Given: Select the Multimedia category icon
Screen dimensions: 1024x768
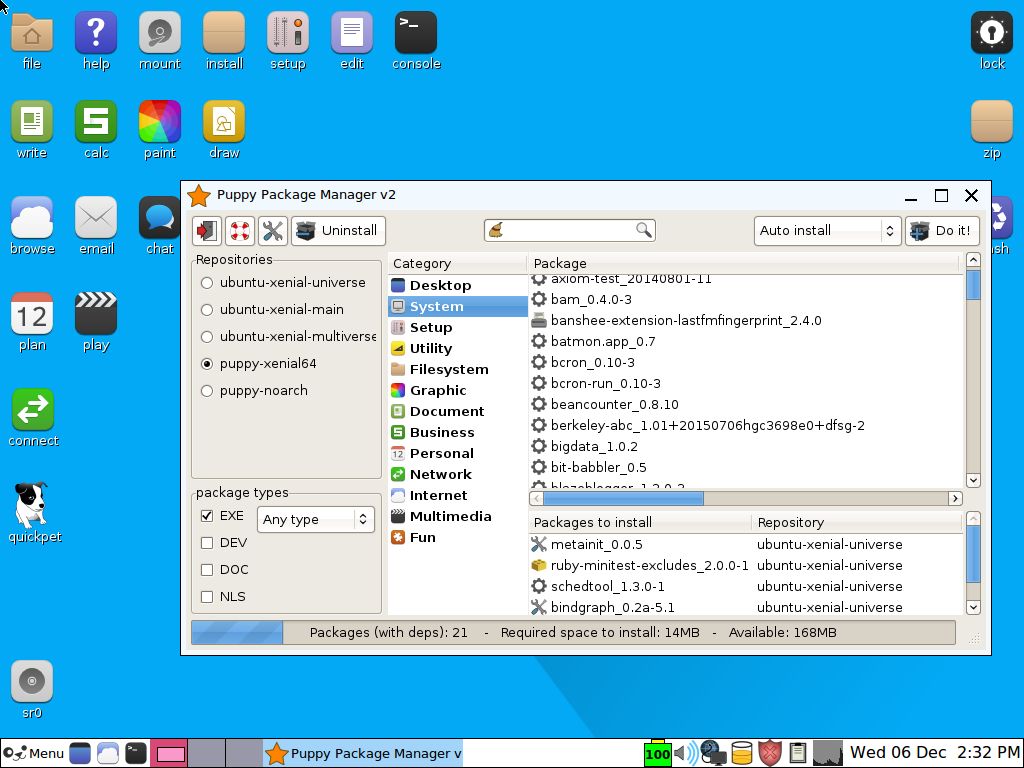Looking at the screenshot, I should click(x=398, y=516).
